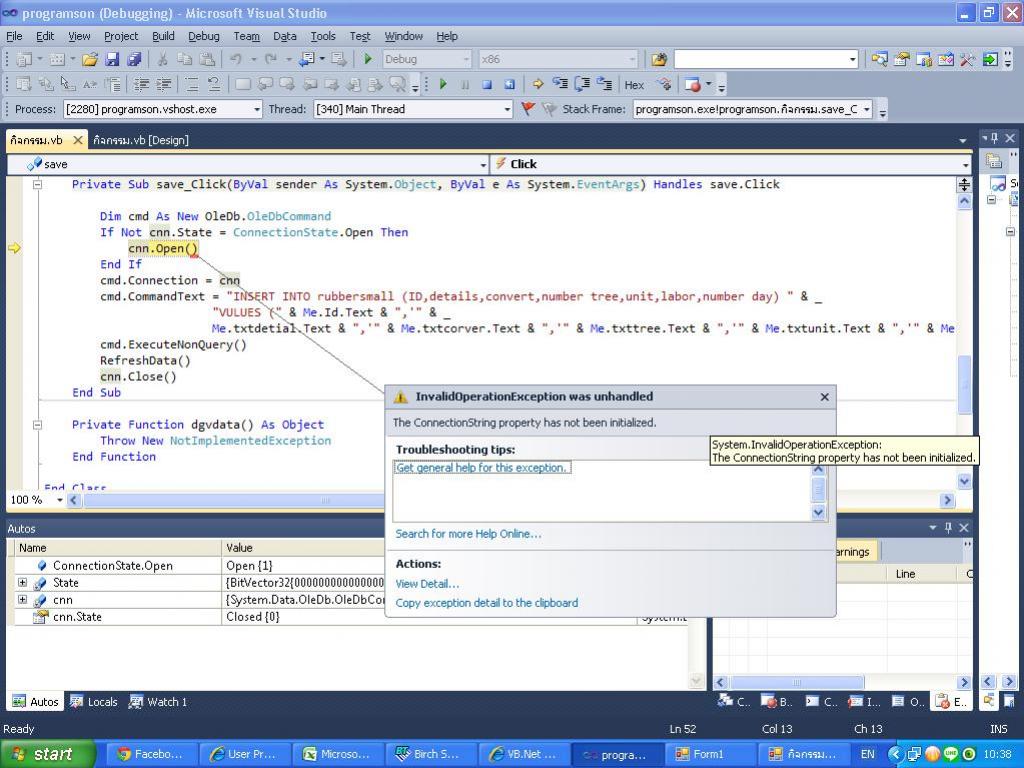The height and width of the screenshot is (768, 1024).
Task: Click the Error List horizontal scrollbar thumb
Action: [797, 682]
